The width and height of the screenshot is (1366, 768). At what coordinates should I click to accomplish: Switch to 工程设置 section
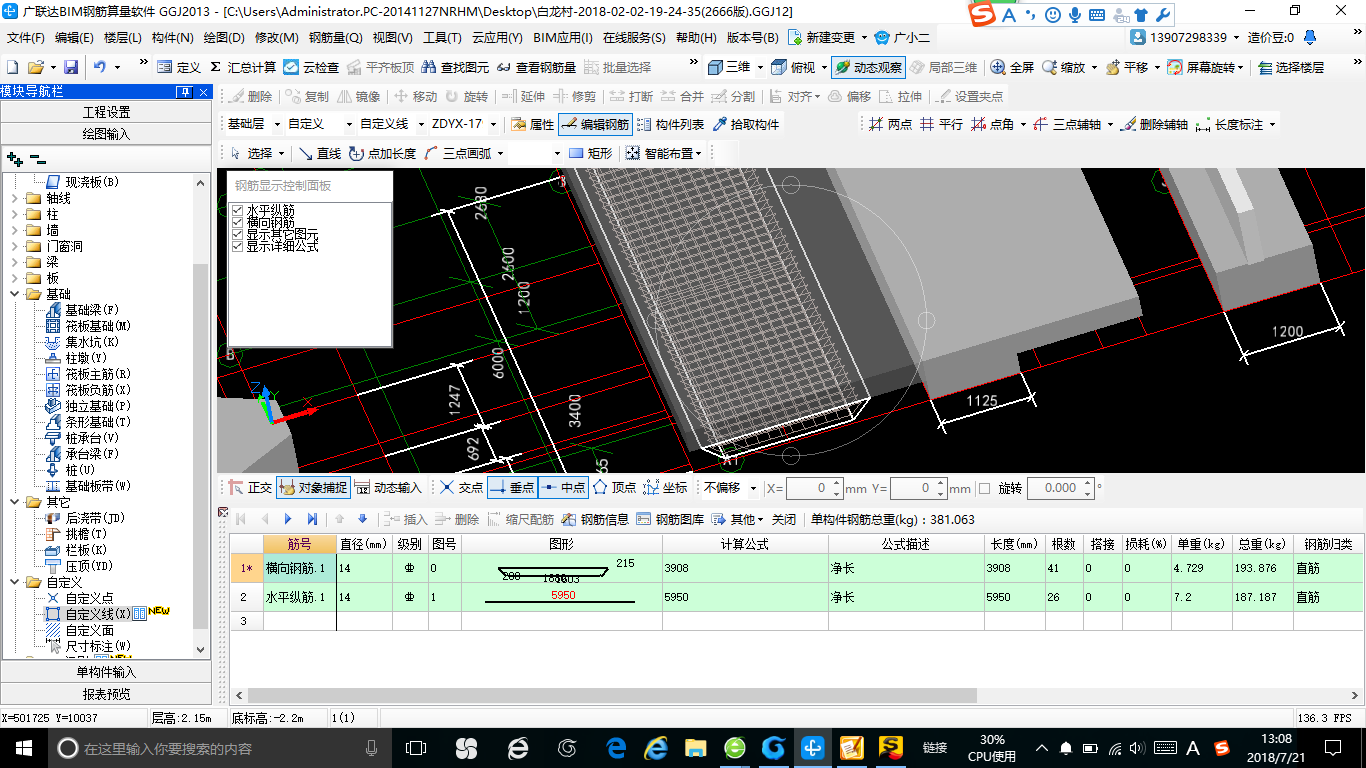(106, 112)
